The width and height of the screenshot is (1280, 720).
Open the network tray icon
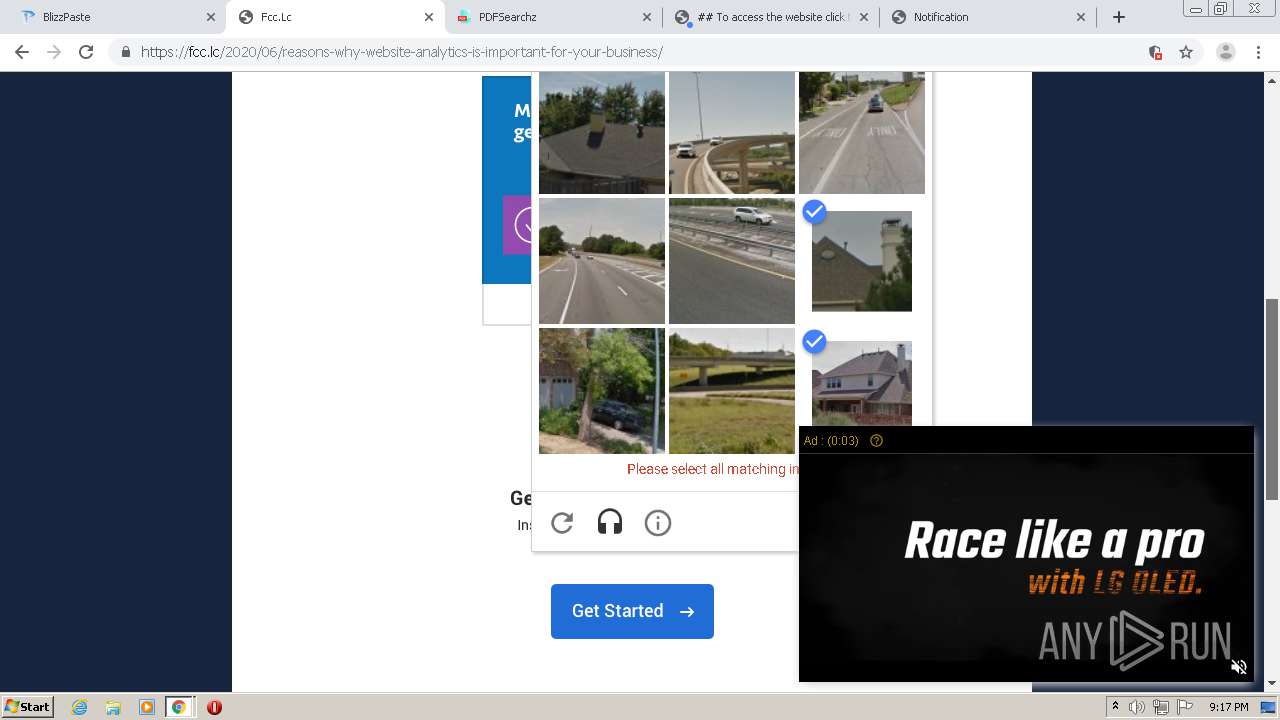click(x=1160, y=707)
